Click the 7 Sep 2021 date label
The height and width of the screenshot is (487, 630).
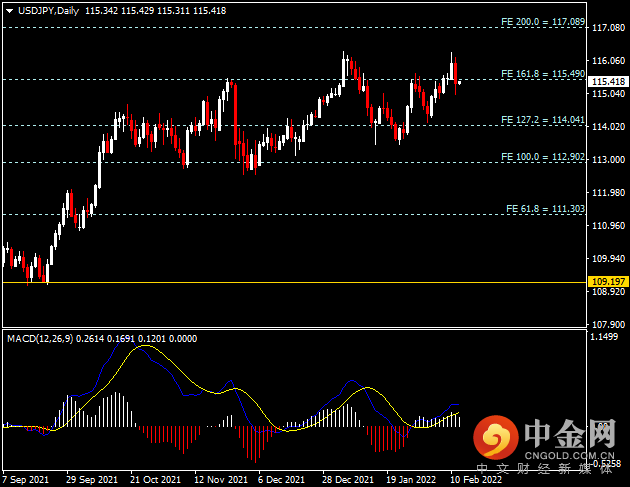tap(25, 480)
